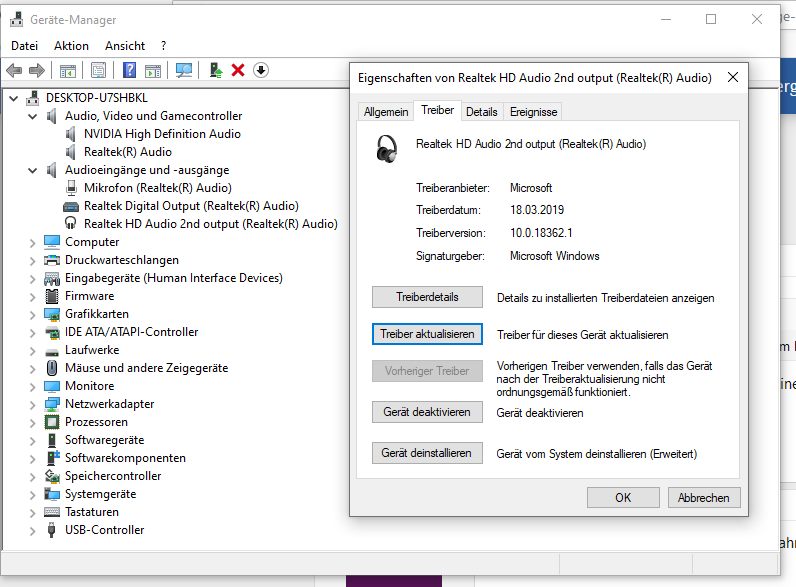
Task: Collapse Audio, Video und Gamecontroller
Action: point(32,116)
